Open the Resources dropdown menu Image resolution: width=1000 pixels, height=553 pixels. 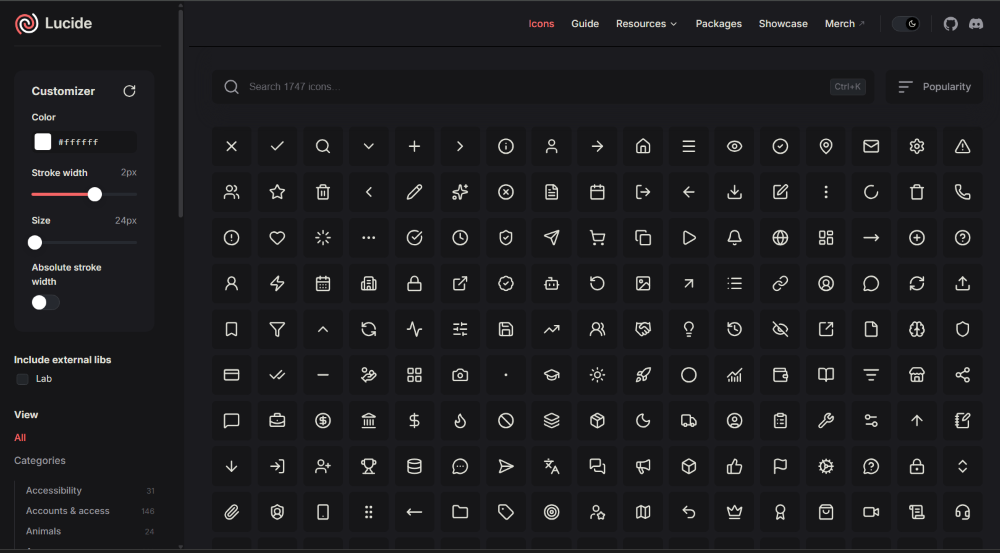[x=646, y=24]
